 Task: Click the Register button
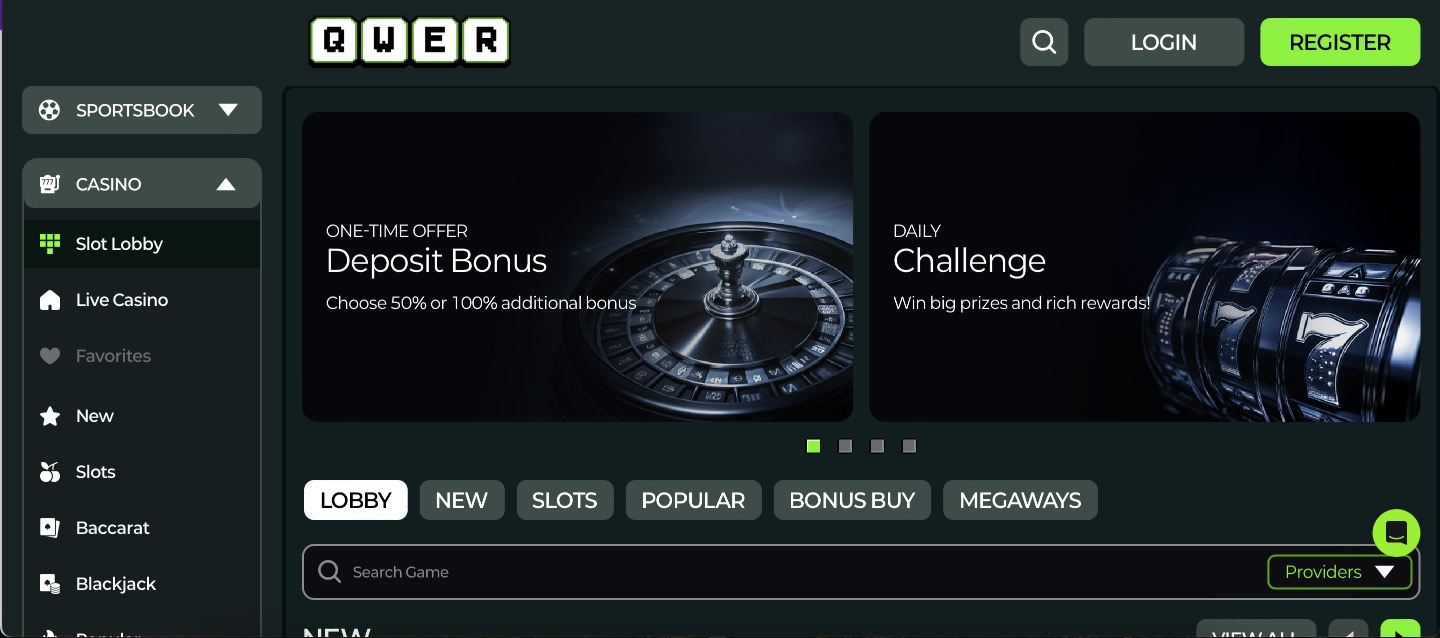1340,42
